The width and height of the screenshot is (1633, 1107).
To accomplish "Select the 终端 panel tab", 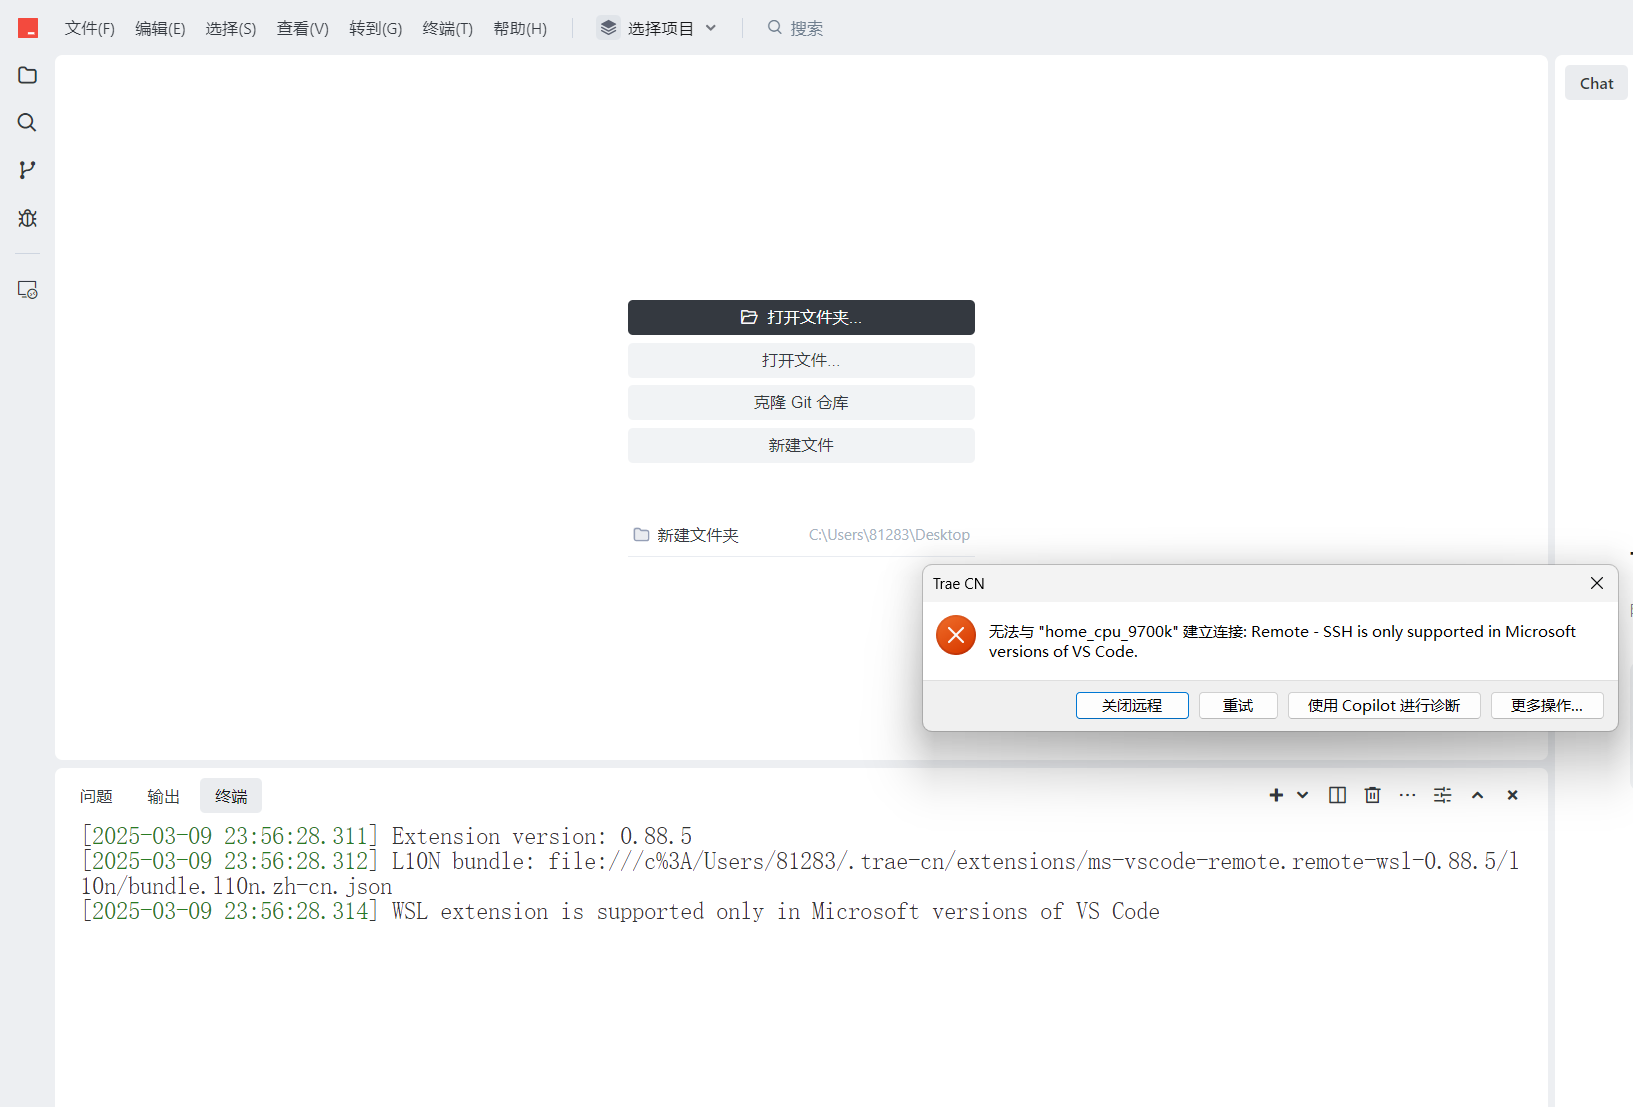I will pyautogui.click(x=231, y=796).
